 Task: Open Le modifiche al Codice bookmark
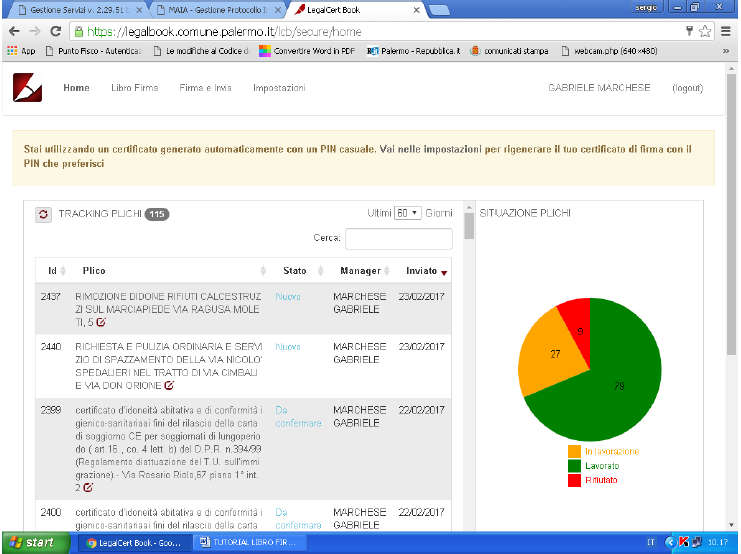pos(201,51)
